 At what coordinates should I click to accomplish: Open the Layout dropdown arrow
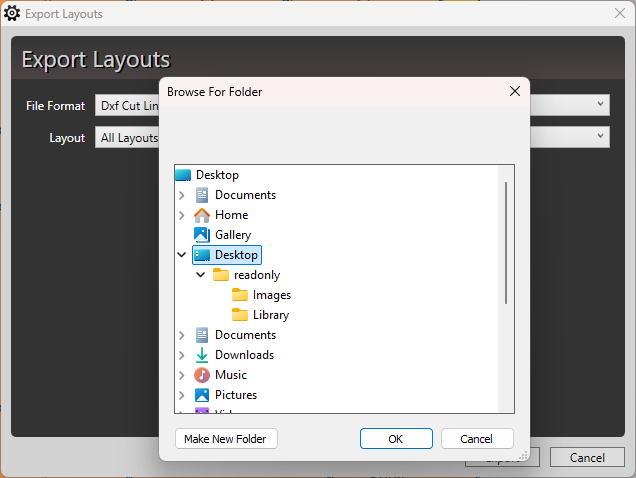(600, 136)
